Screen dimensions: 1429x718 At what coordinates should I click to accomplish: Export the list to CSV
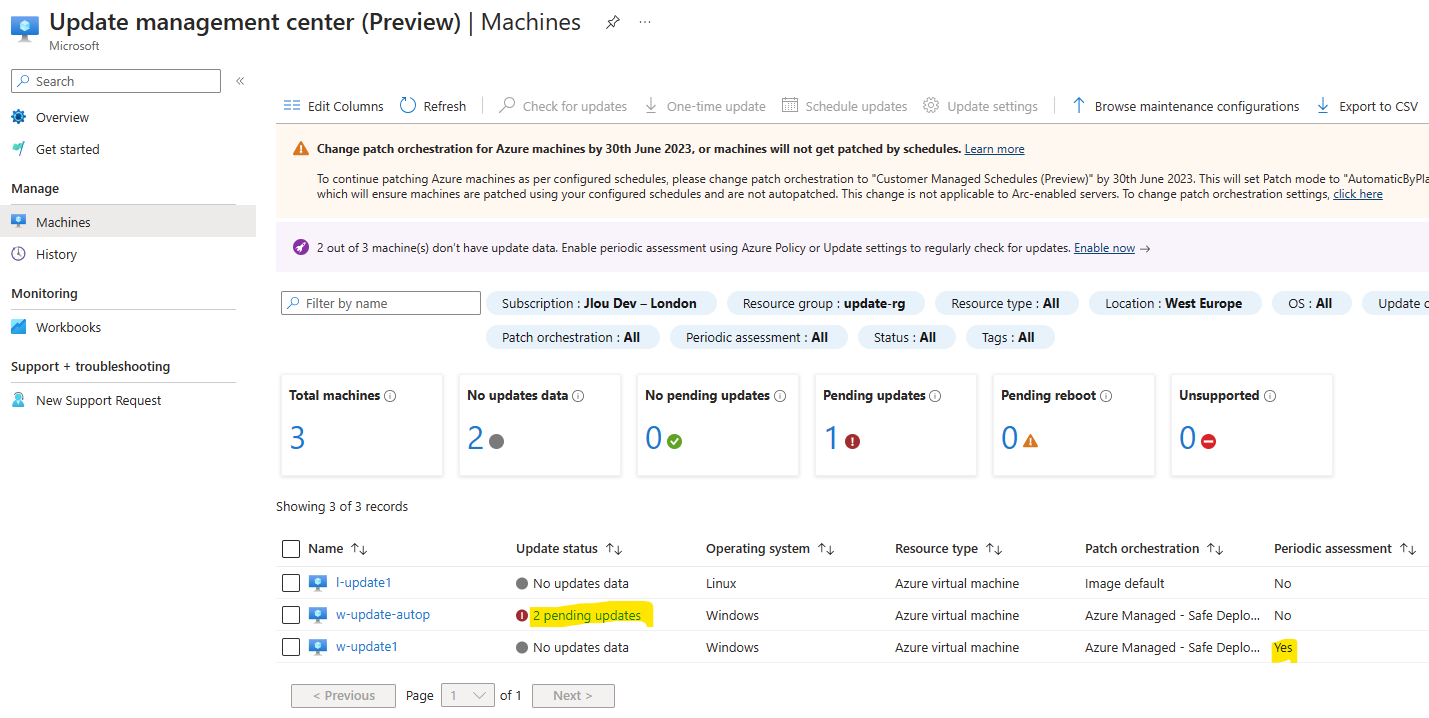[x=1367, y=106]
